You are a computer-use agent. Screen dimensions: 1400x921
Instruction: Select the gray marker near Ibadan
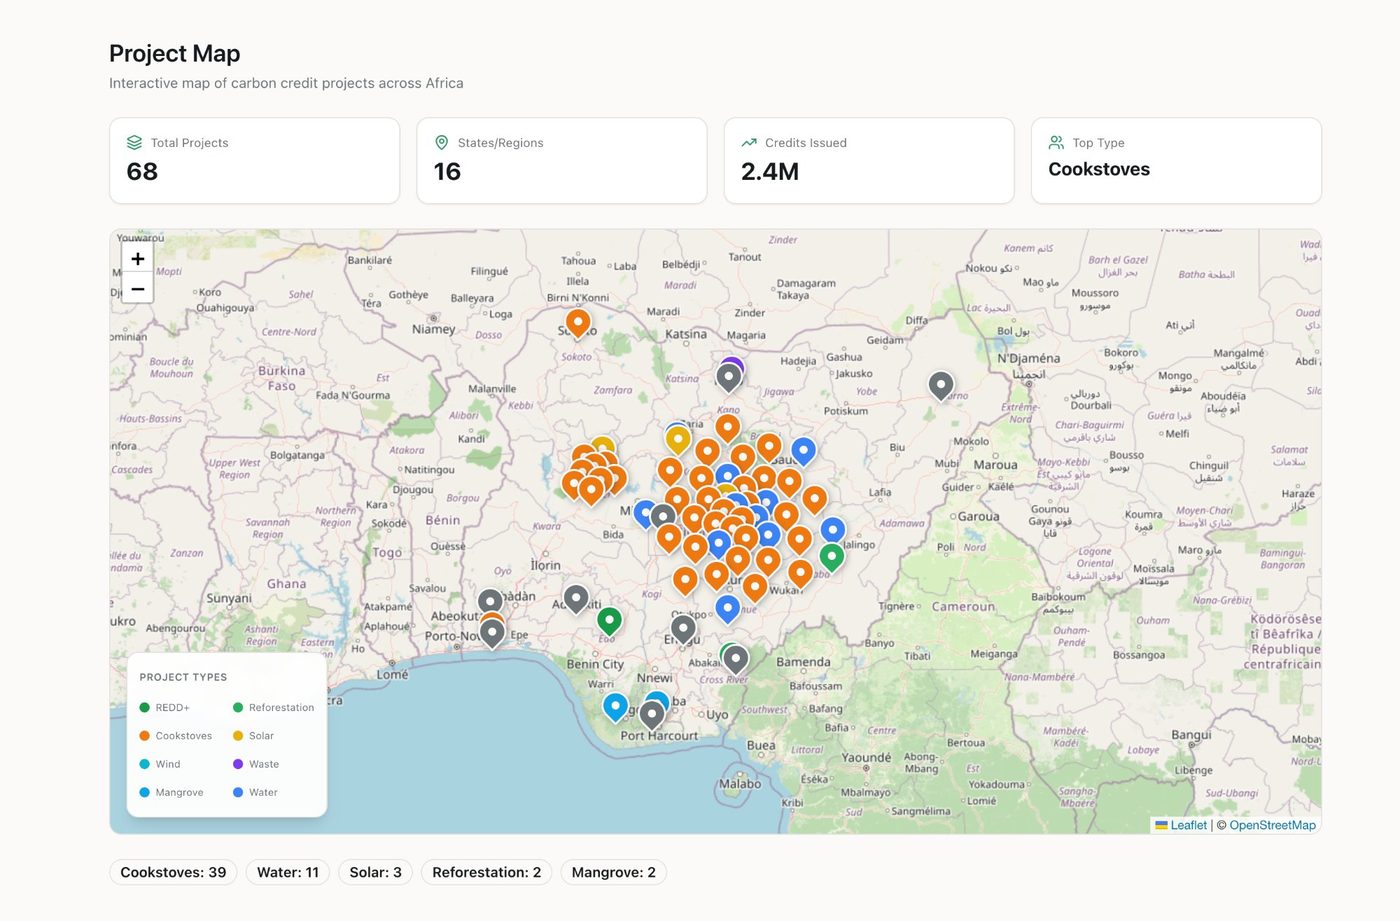[x=490, y=602]
